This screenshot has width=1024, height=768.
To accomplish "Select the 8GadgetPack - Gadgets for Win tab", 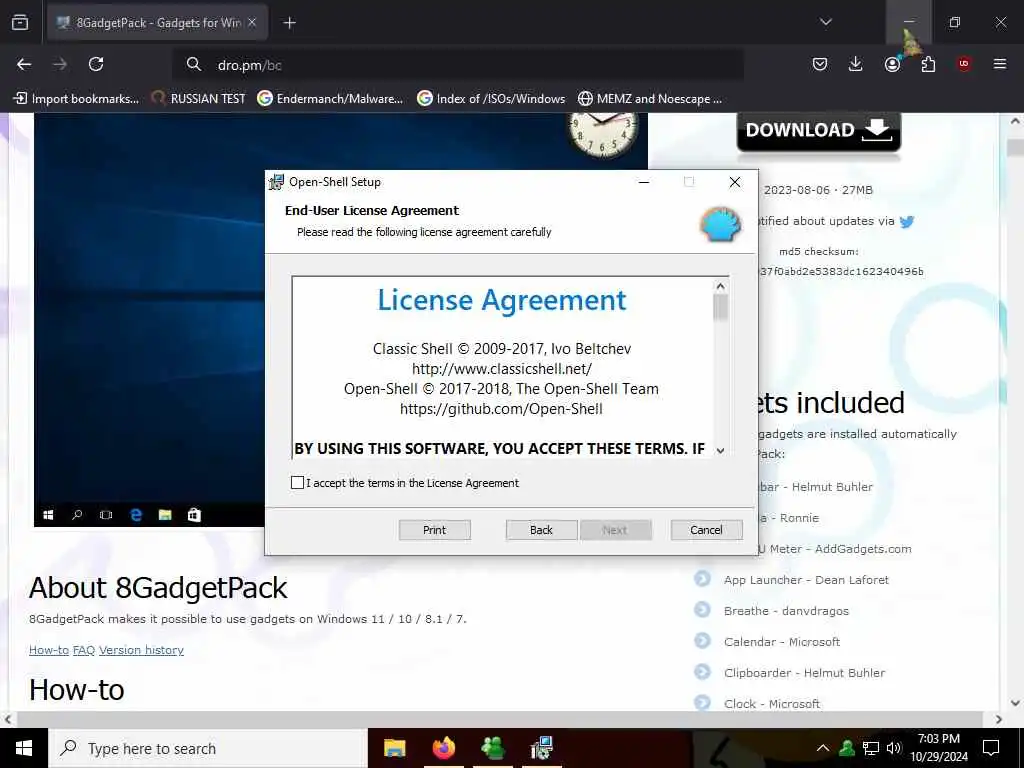I will tap(157, 23).
